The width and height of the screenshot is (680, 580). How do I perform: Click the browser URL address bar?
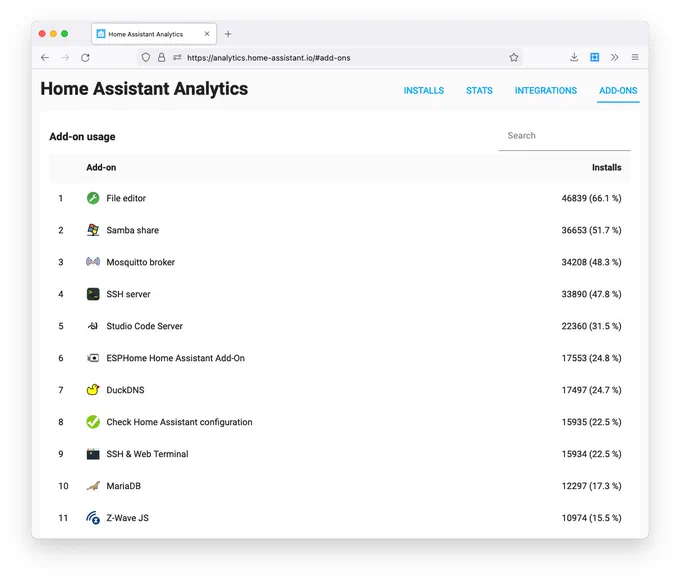tap(330, 58)
